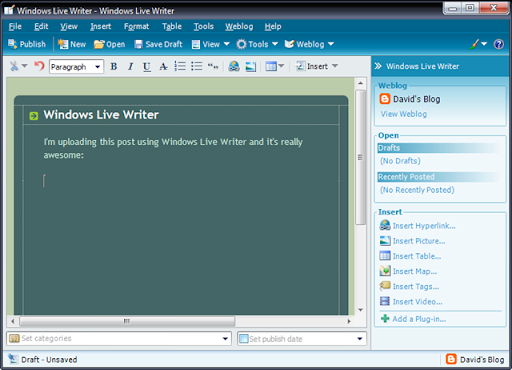Screen dimensions: 512x370
Task: Toggle bulleted list formatting
Action: [x=197, y=66]
